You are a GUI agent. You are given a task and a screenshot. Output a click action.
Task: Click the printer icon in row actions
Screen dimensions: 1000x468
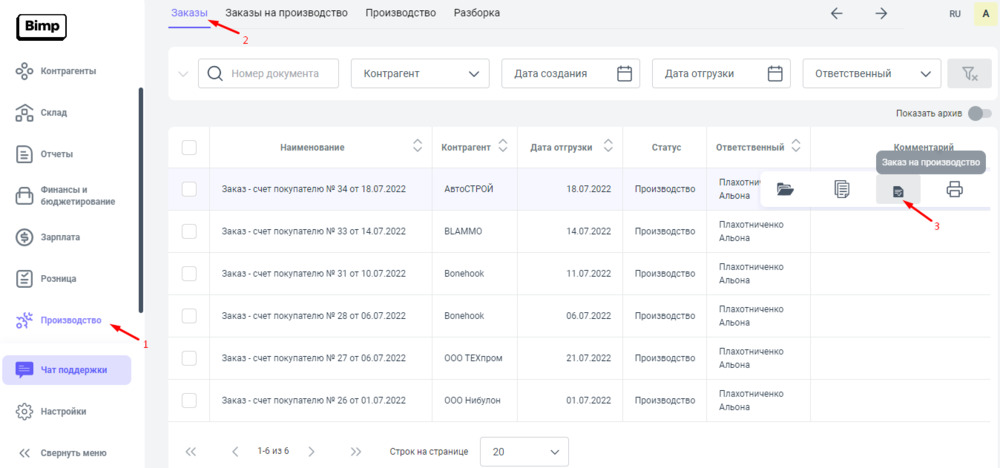[954, 189]
